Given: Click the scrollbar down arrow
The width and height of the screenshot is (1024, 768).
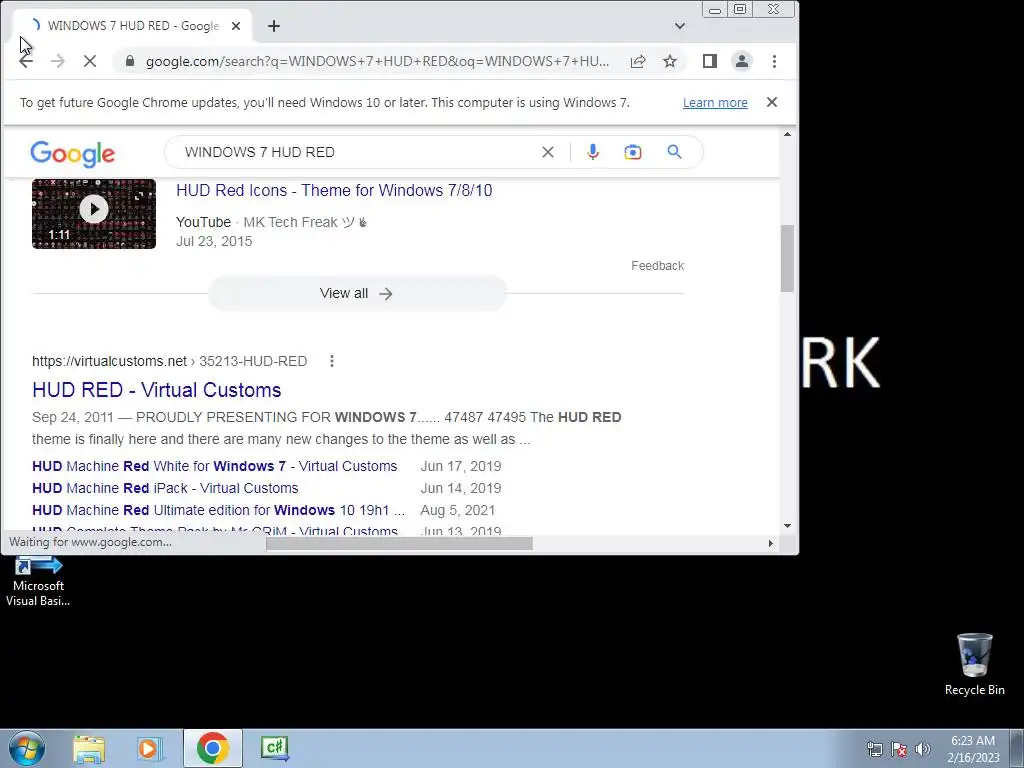Looking at the screenshot, I should click(788, 526).
